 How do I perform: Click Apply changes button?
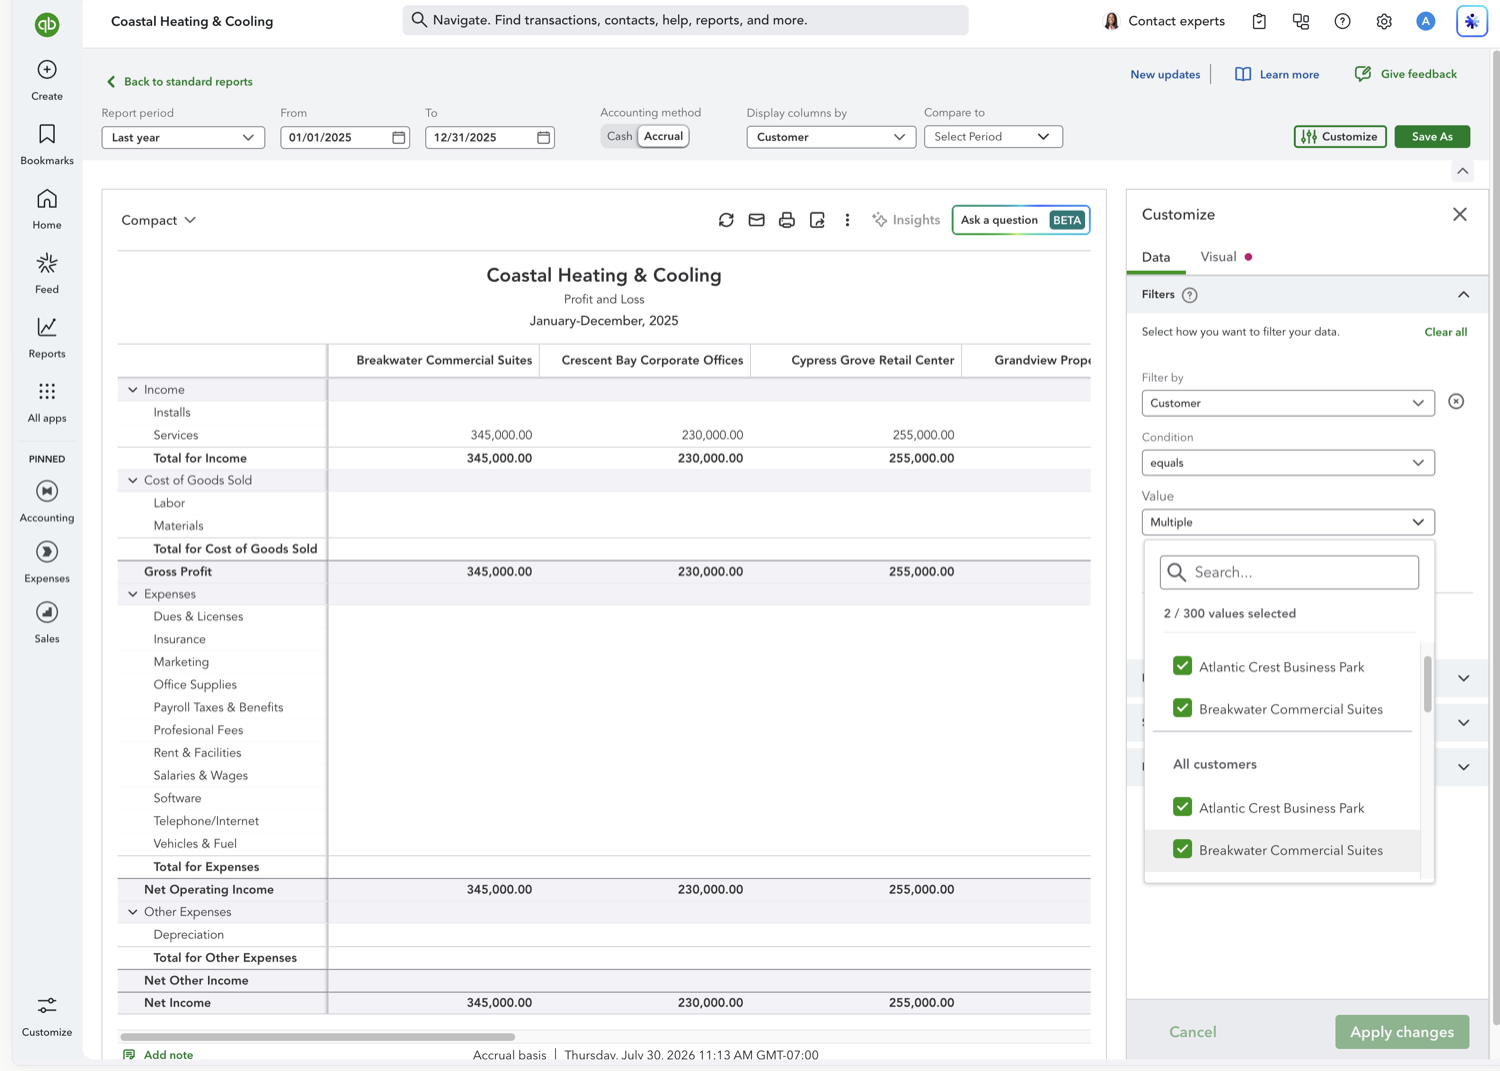[x=1402, y=1032]
